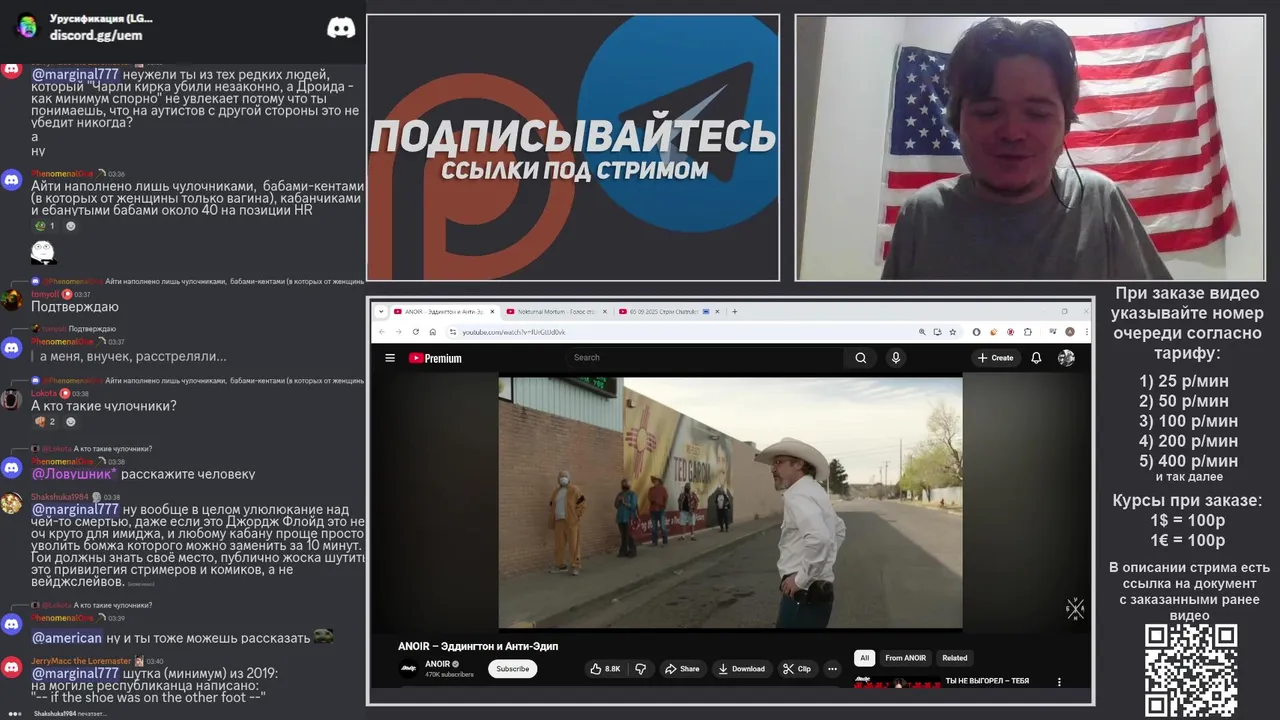
Task: Switch to the Nokturnal Mortum tab
Action: [x=555, y=312]
